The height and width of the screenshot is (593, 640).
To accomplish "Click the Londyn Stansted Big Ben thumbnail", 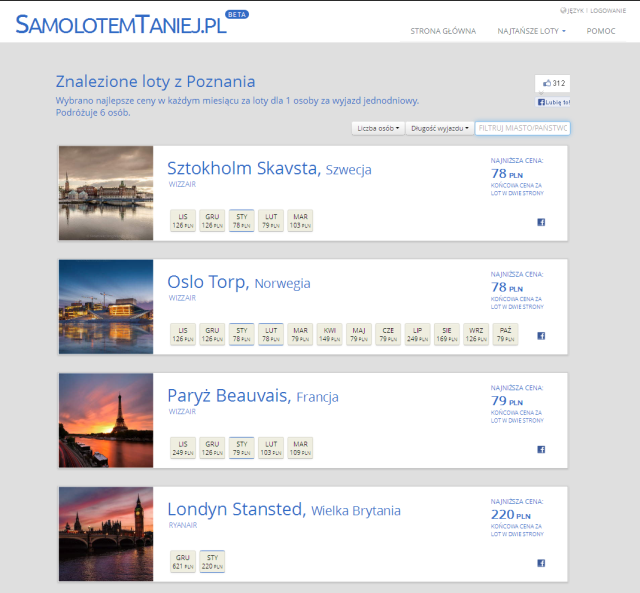I will point(106,534).
